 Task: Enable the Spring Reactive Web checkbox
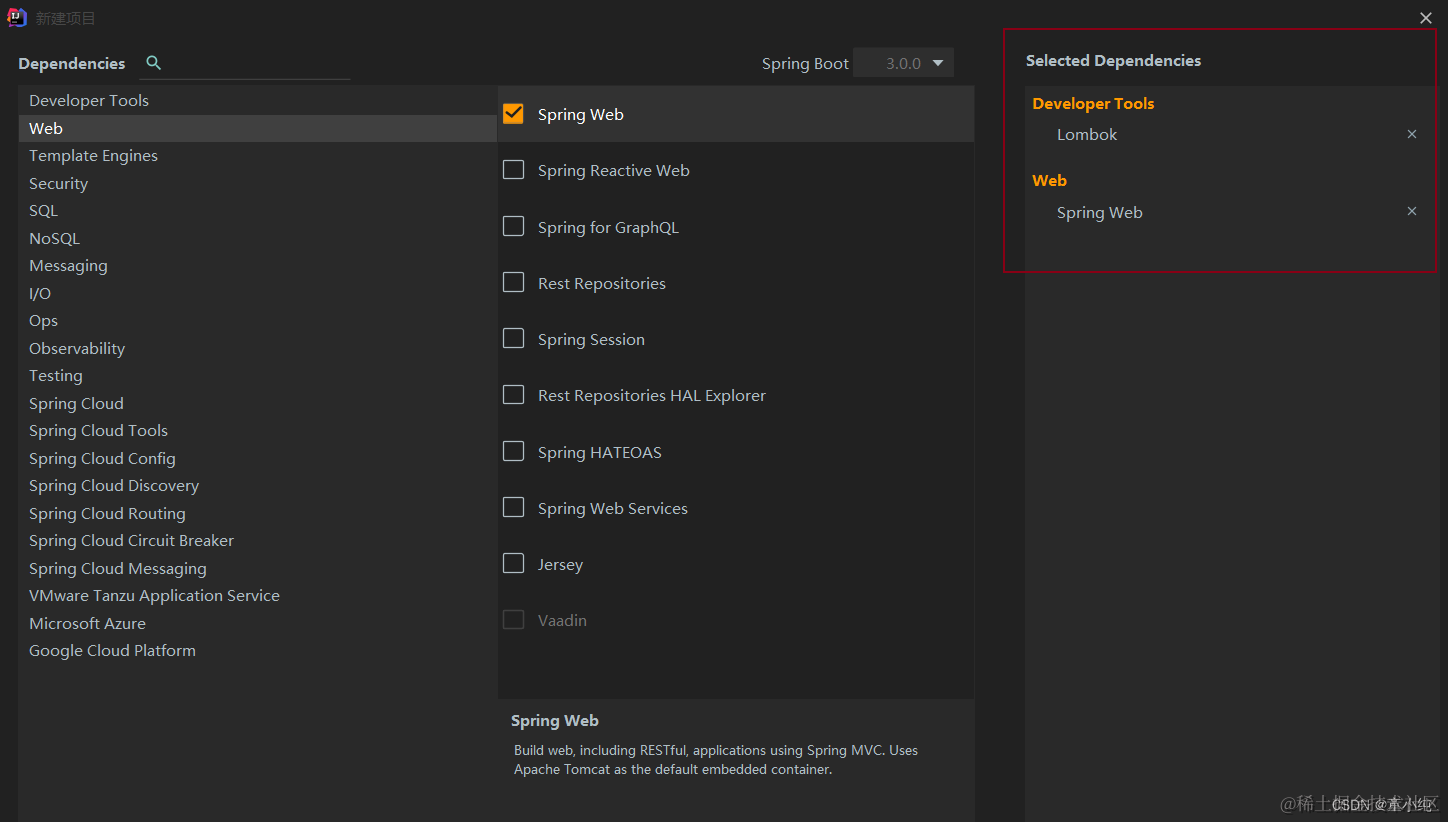(514, 170)
